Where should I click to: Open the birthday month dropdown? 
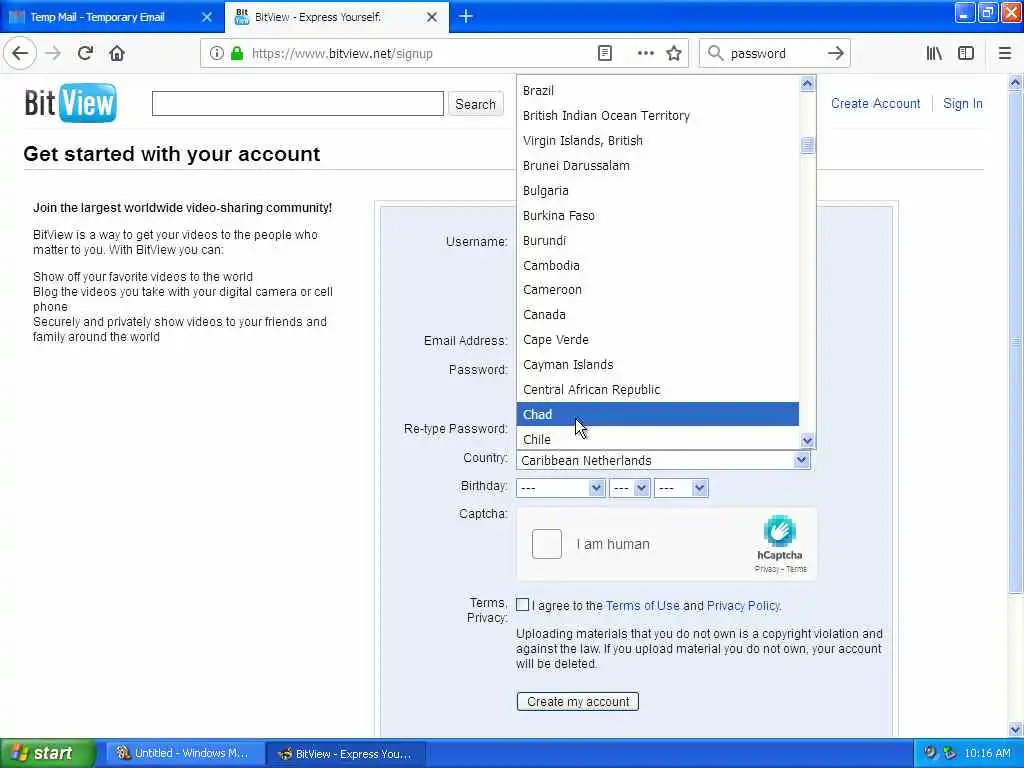click(x=560, y=488)
